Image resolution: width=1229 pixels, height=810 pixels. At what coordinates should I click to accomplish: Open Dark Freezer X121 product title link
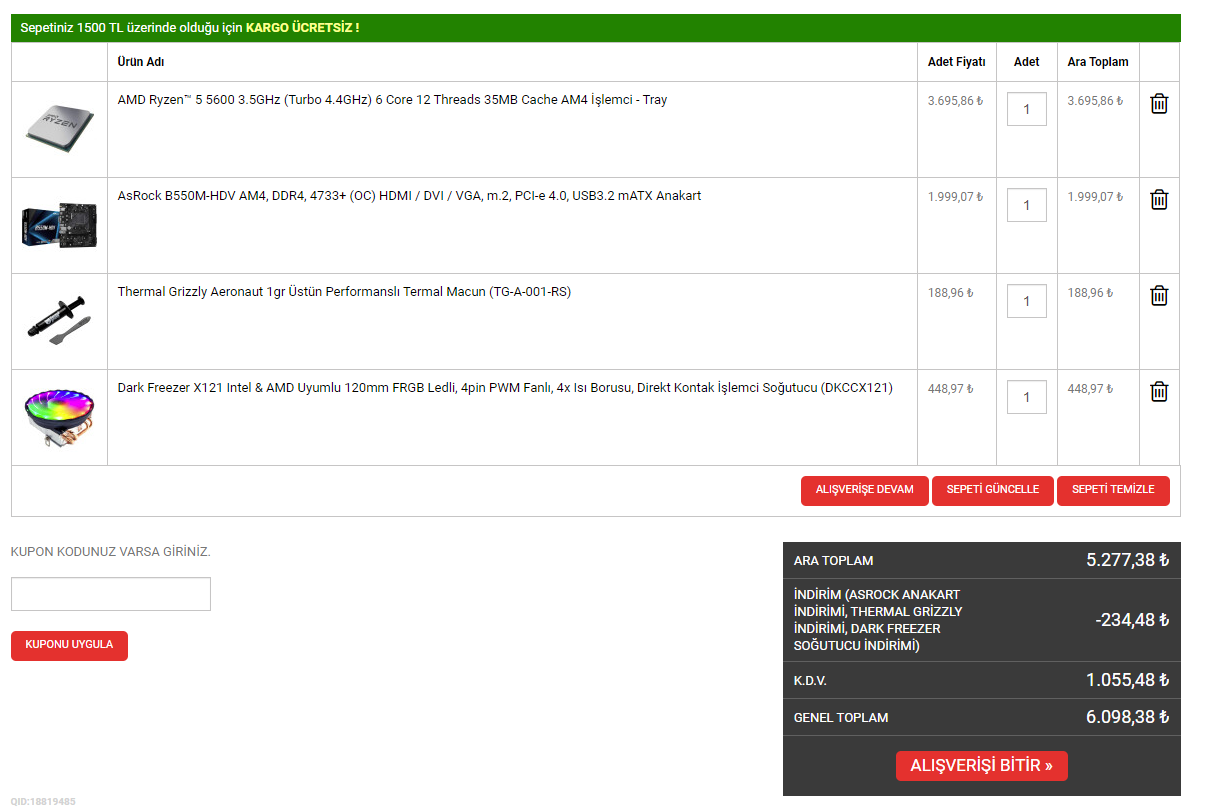click(505, 388)
